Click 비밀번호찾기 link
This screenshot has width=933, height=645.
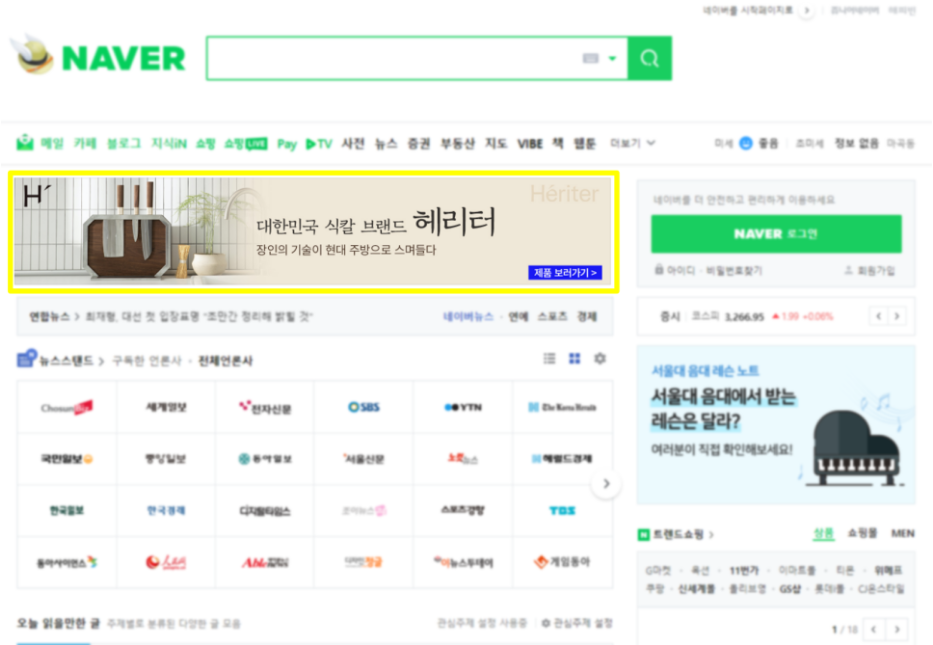(x=734, y=271)
